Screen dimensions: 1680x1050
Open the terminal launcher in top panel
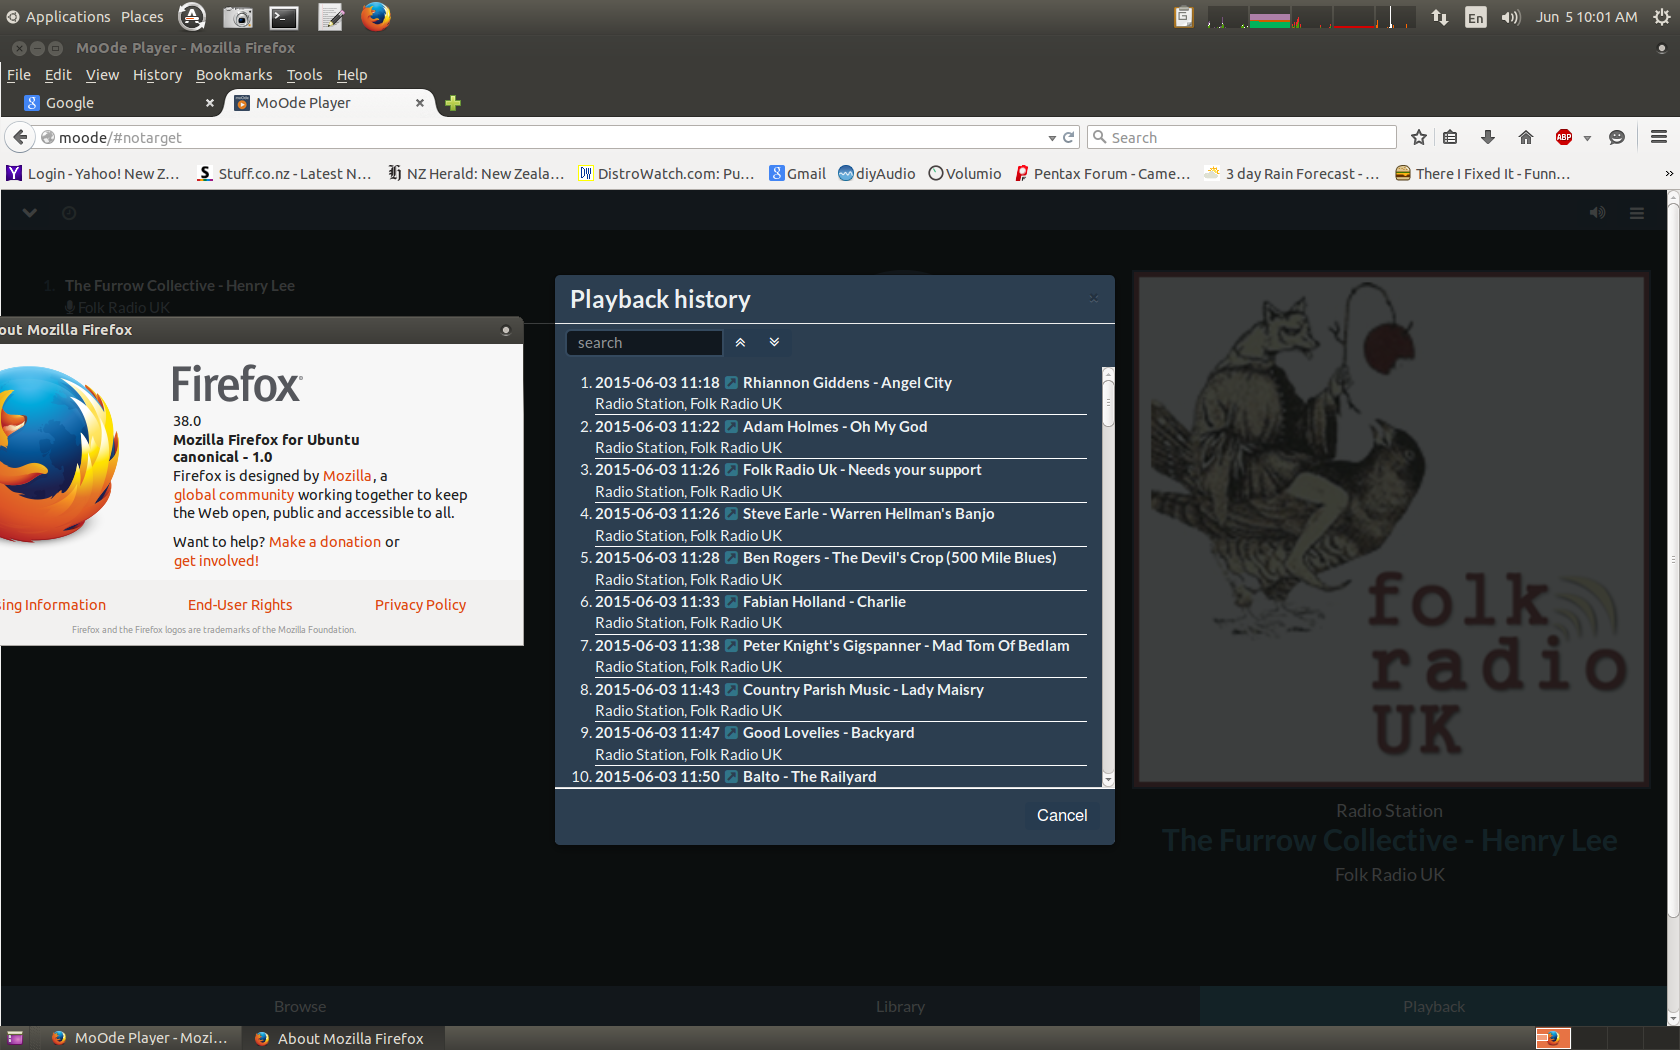[284, 17]
